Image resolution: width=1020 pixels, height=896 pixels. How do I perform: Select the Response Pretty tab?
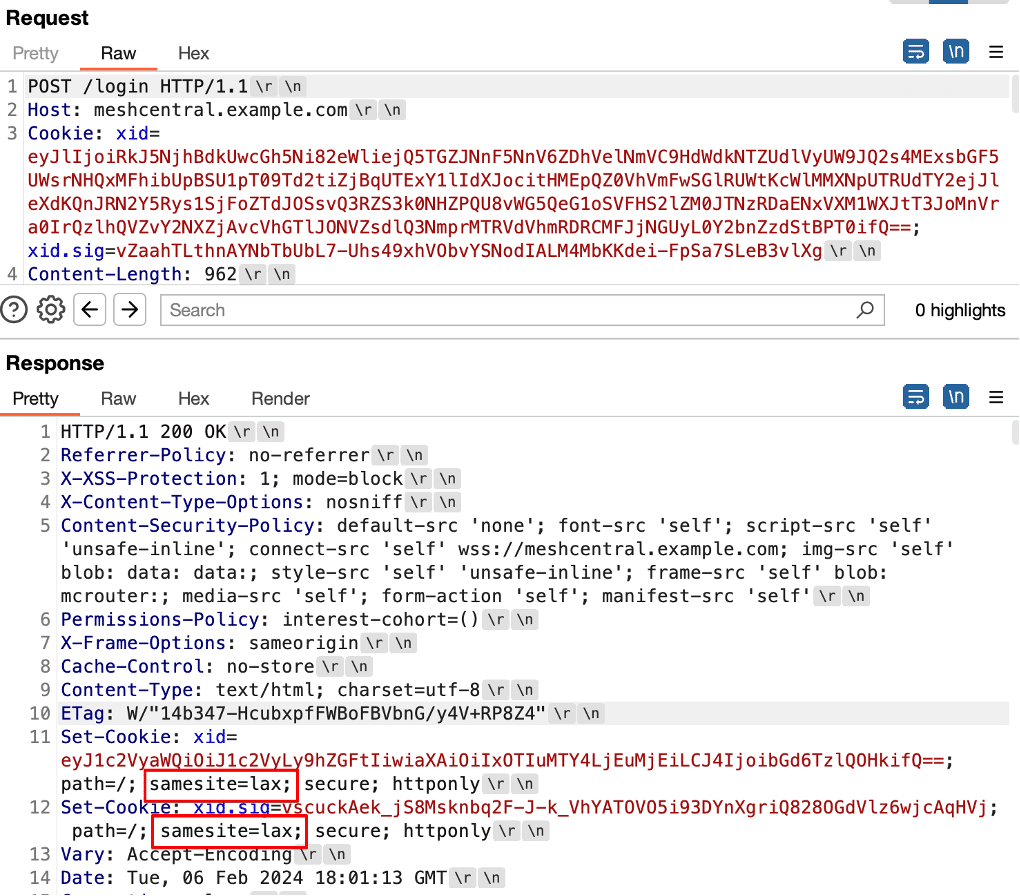point(36,399)
